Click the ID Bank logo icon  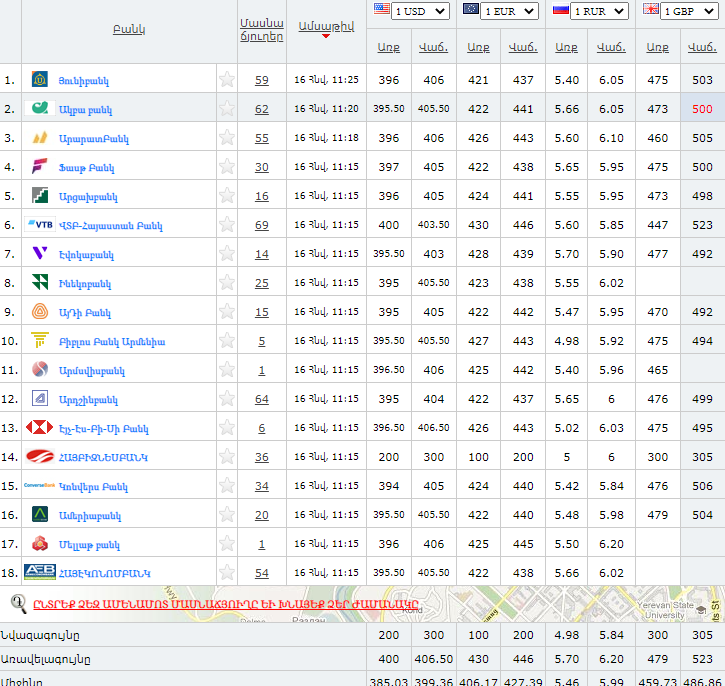pyautogui.click(x=40, y=312)
